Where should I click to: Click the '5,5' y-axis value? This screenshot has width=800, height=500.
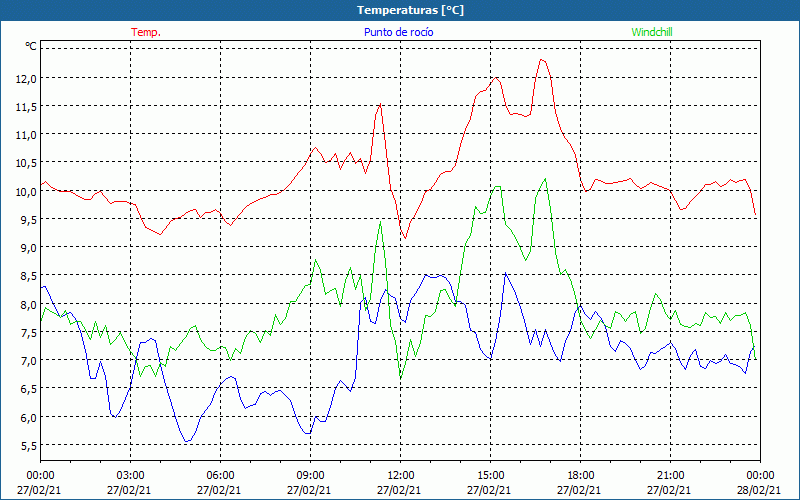28,446
